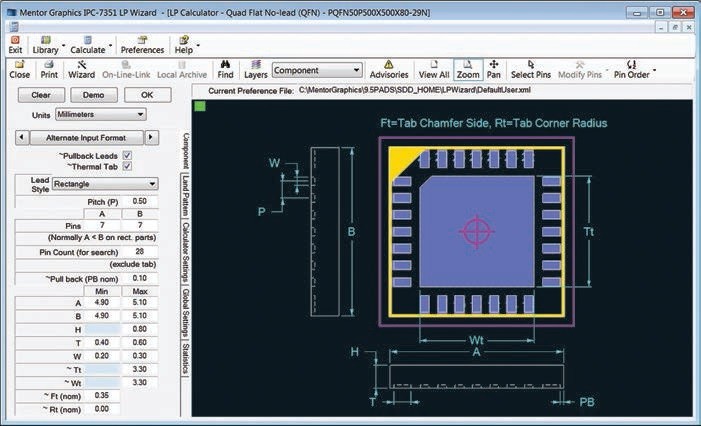The image size is (701, 426).
Task: Click the Pins B value field
Action: click(140, 225)
